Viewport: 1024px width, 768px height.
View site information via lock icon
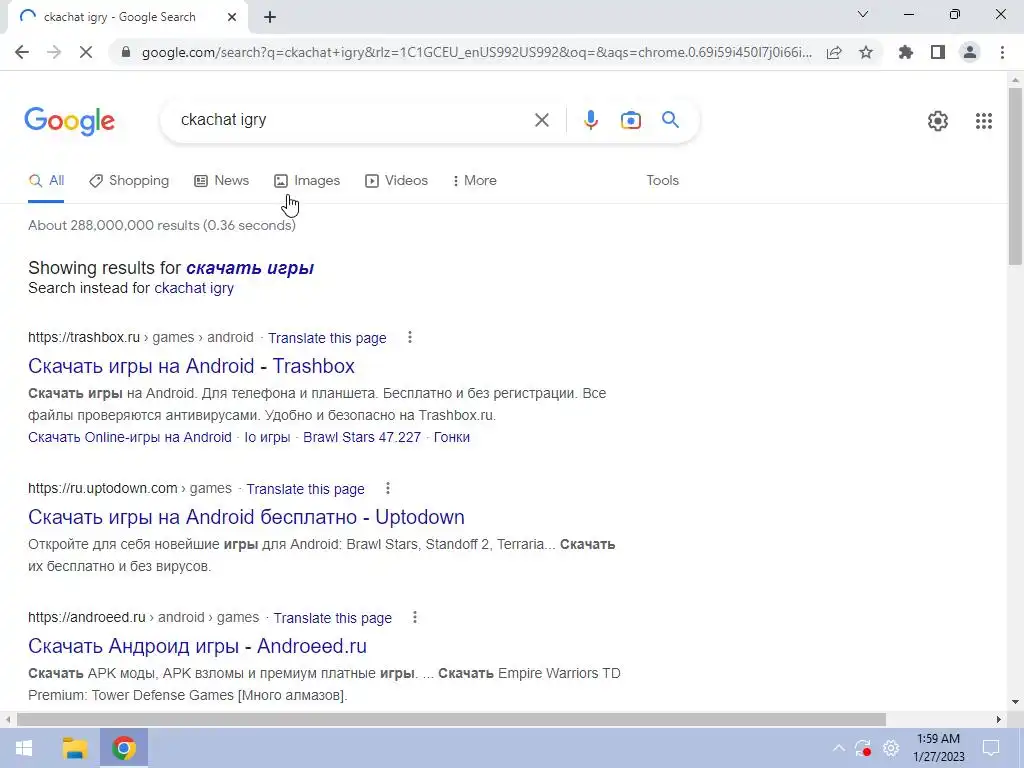pos(126,52)
